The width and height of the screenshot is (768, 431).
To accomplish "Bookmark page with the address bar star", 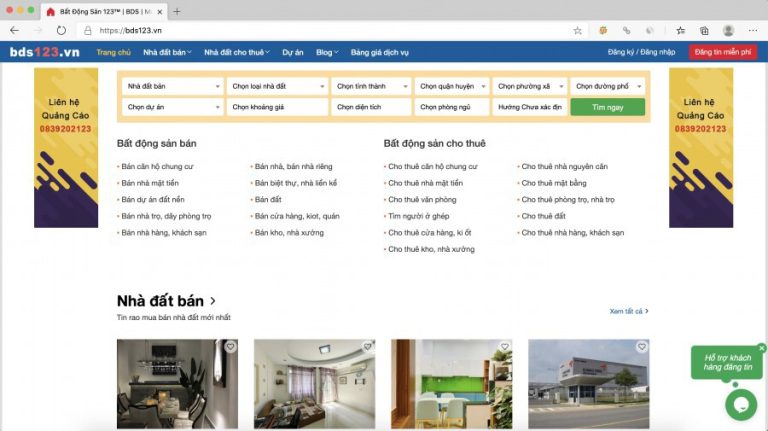I will click(577, 30).
